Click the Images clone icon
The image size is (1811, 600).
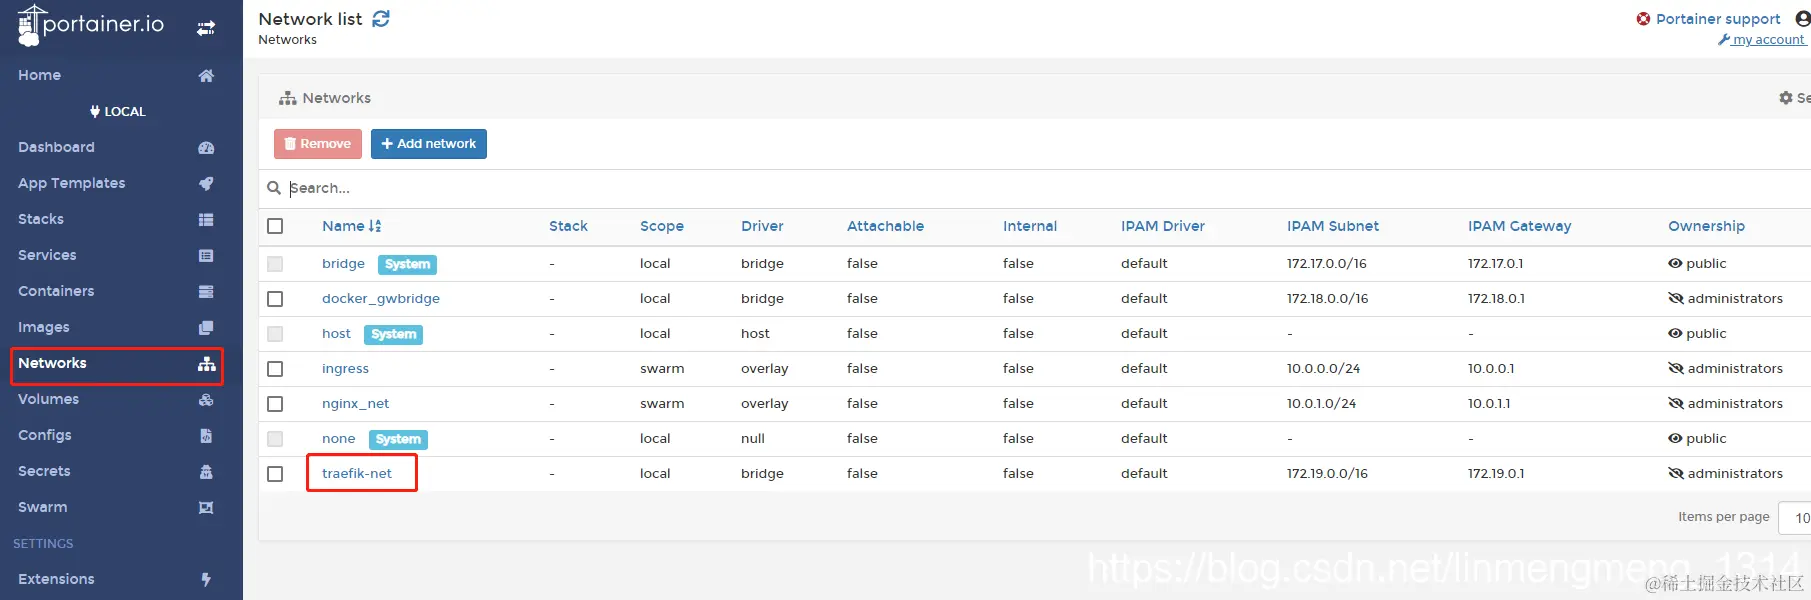click(206, 328)
